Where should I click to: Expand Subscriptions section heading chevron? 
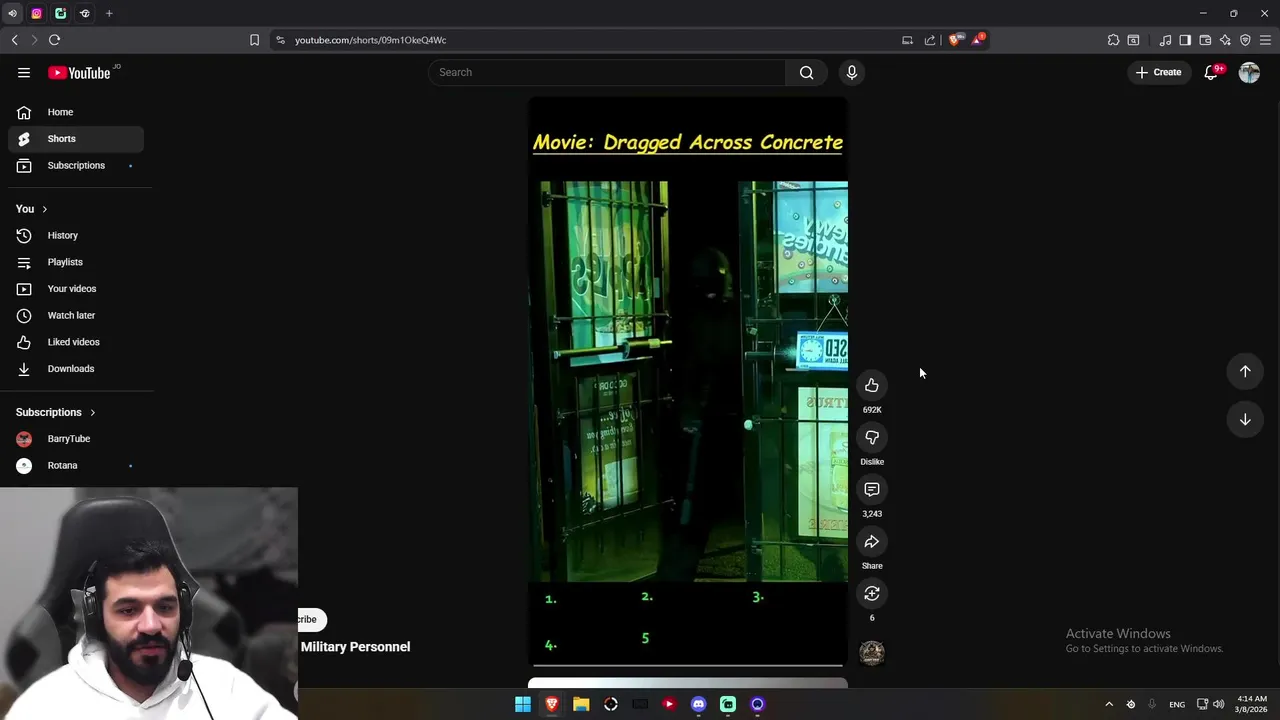click(x=92, y=412)
